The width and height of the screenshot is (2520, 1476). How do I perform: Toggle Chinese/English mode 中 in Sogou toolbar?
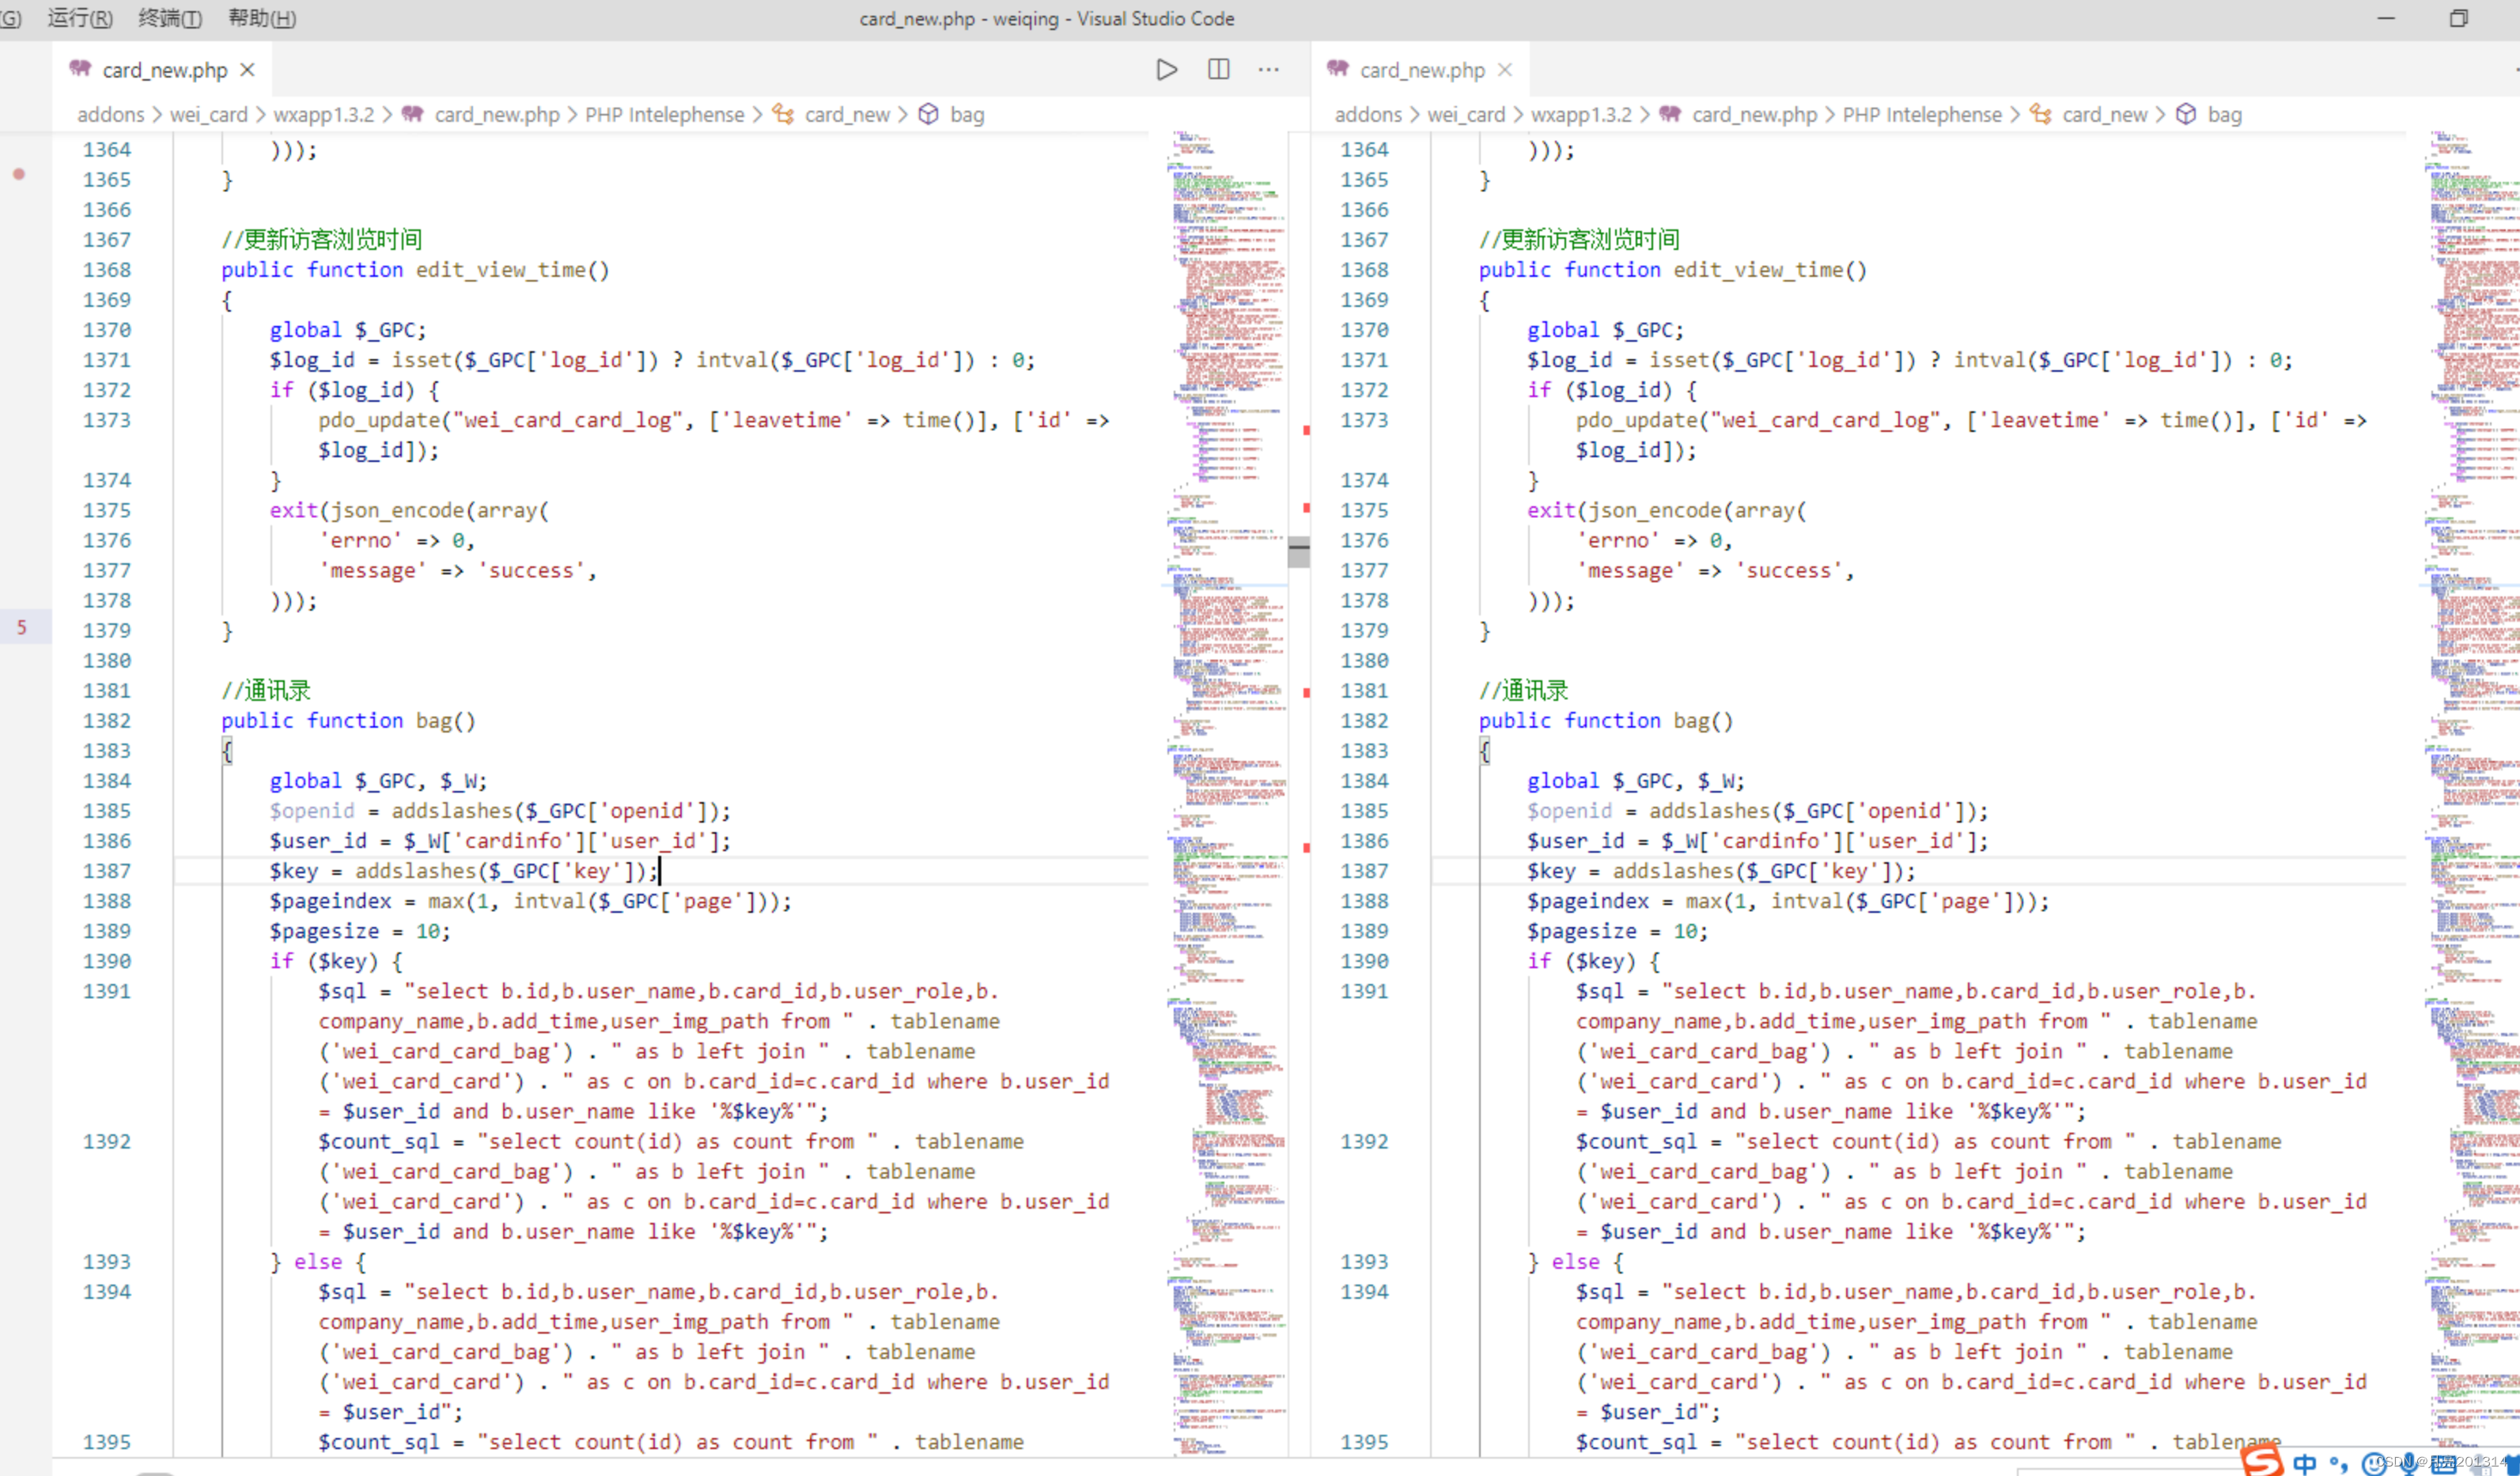pos(2305,1463)
